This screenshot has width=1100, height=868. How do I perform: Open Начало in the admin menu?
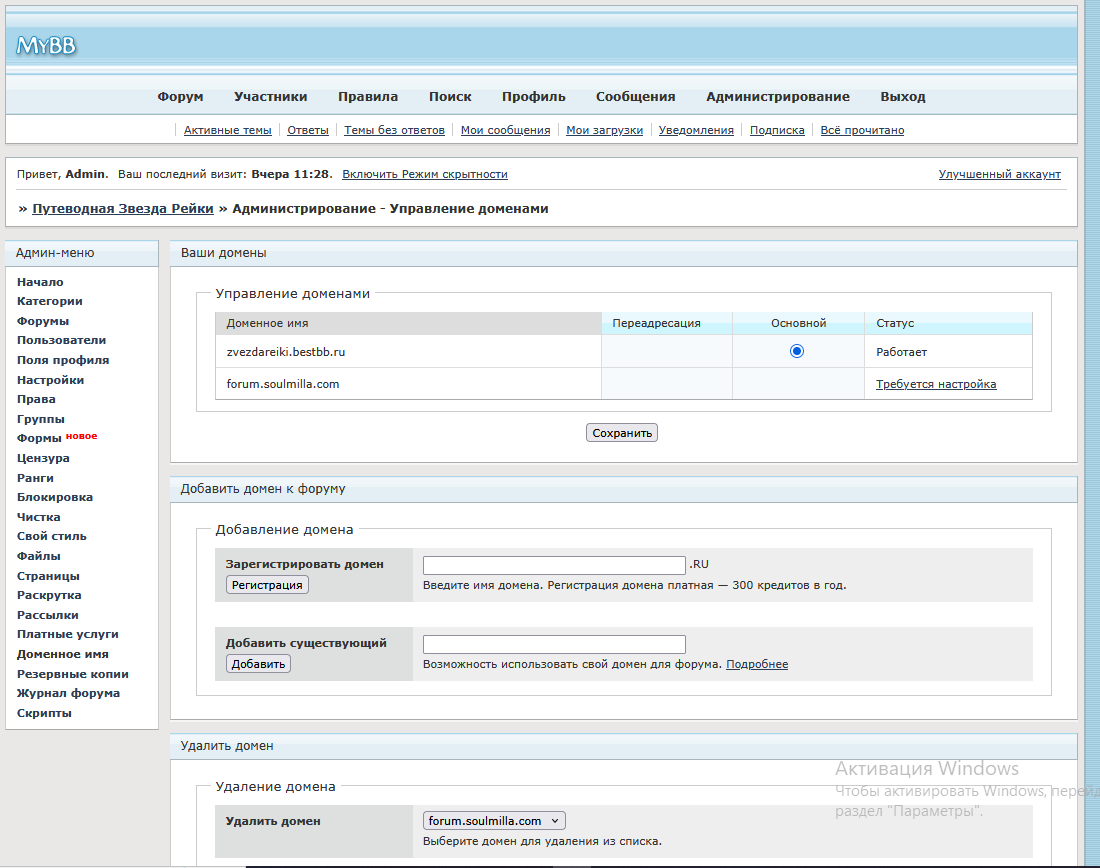tap(40, 282)
